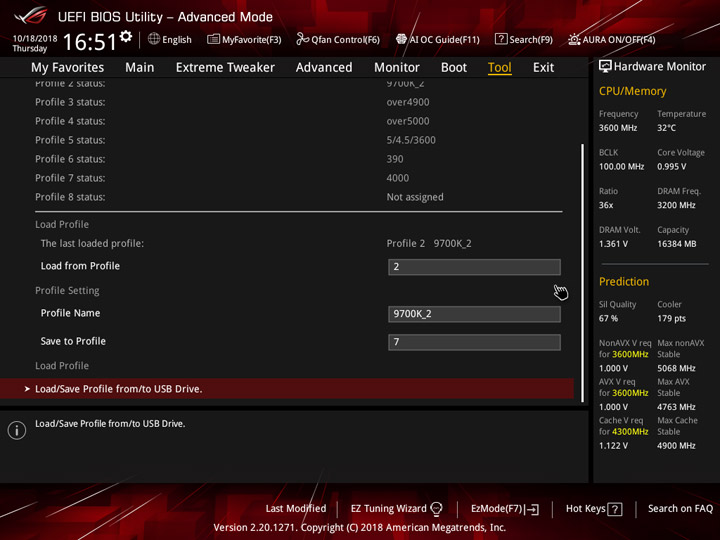Open clock settings gear icon
Image resolution: width=720 pixels, height=540 pixels.
pos(126,36)
